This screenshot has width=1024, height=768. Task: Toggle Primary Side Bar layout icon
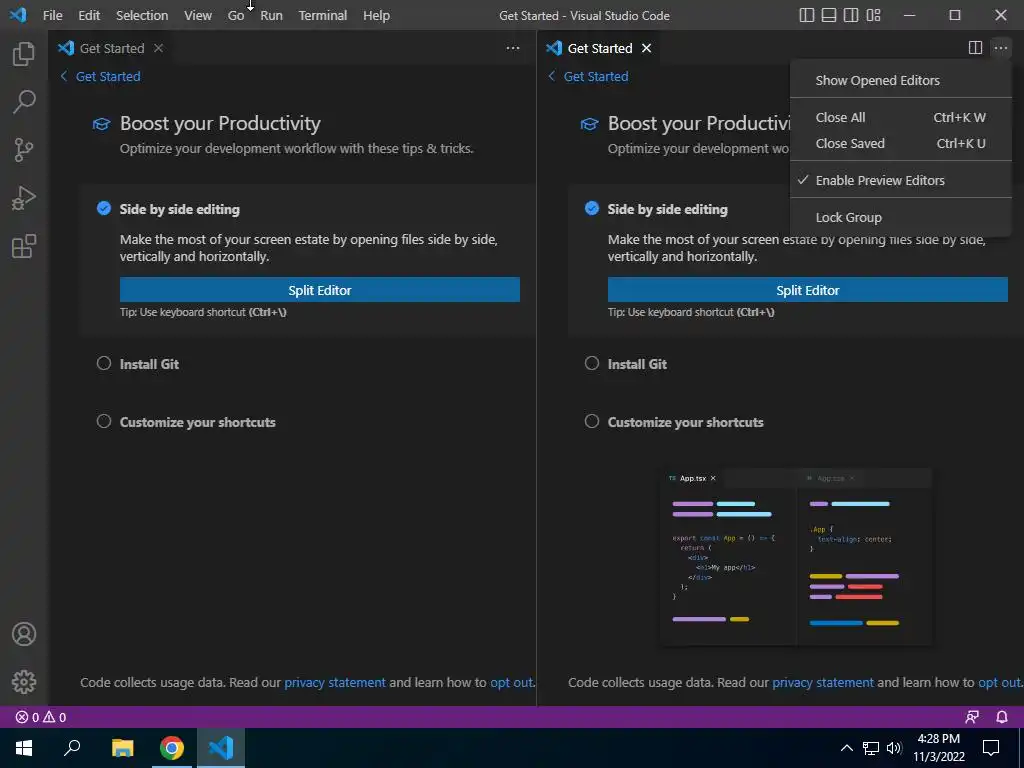pyautogui.click(x=807, y=15)
